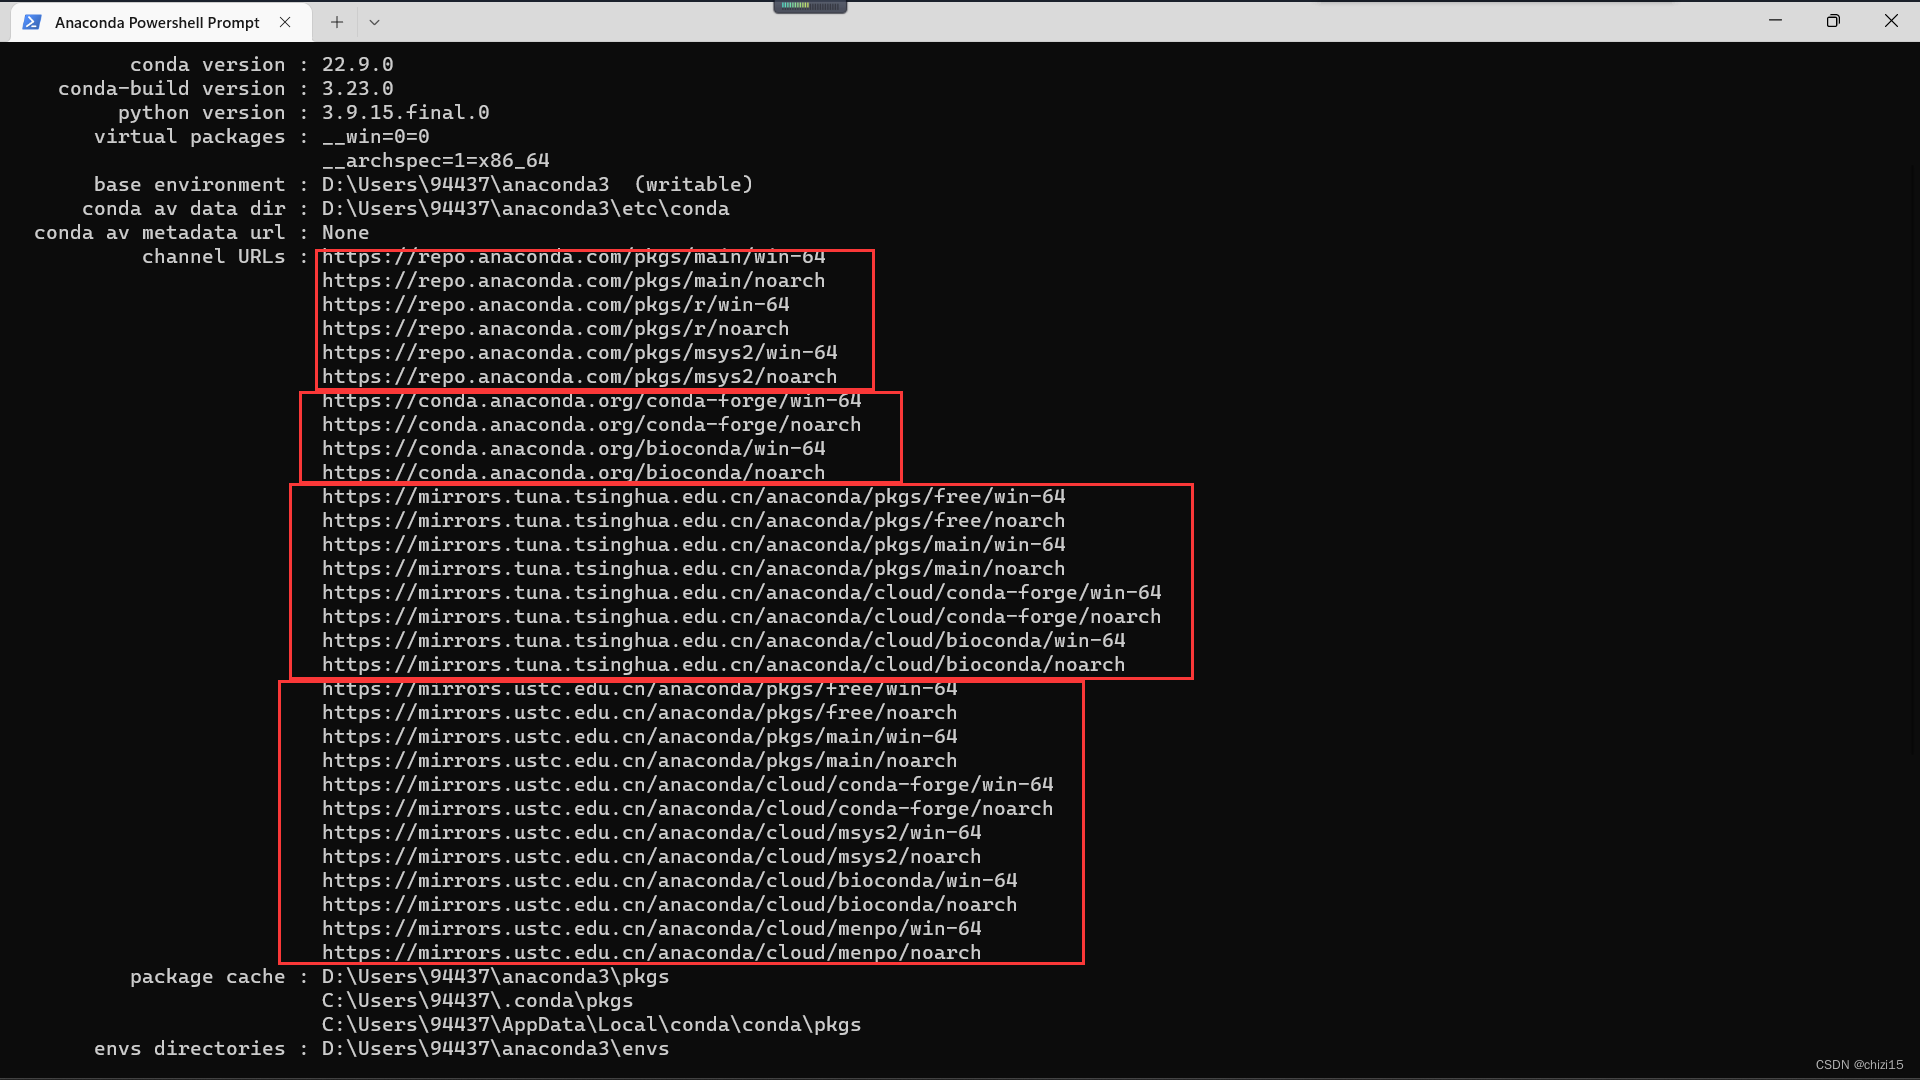Select the Anaconda Powershell Prompt tab

coord(160,22)
